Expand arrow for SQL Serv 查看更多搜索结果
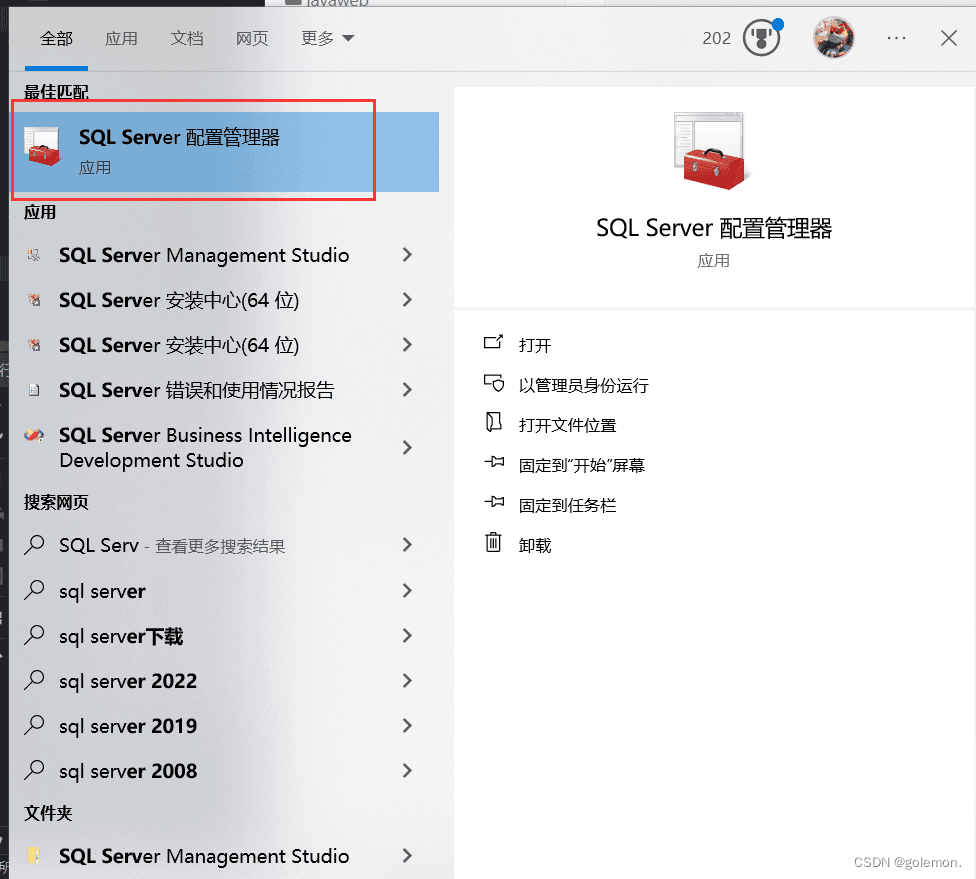 407,545
